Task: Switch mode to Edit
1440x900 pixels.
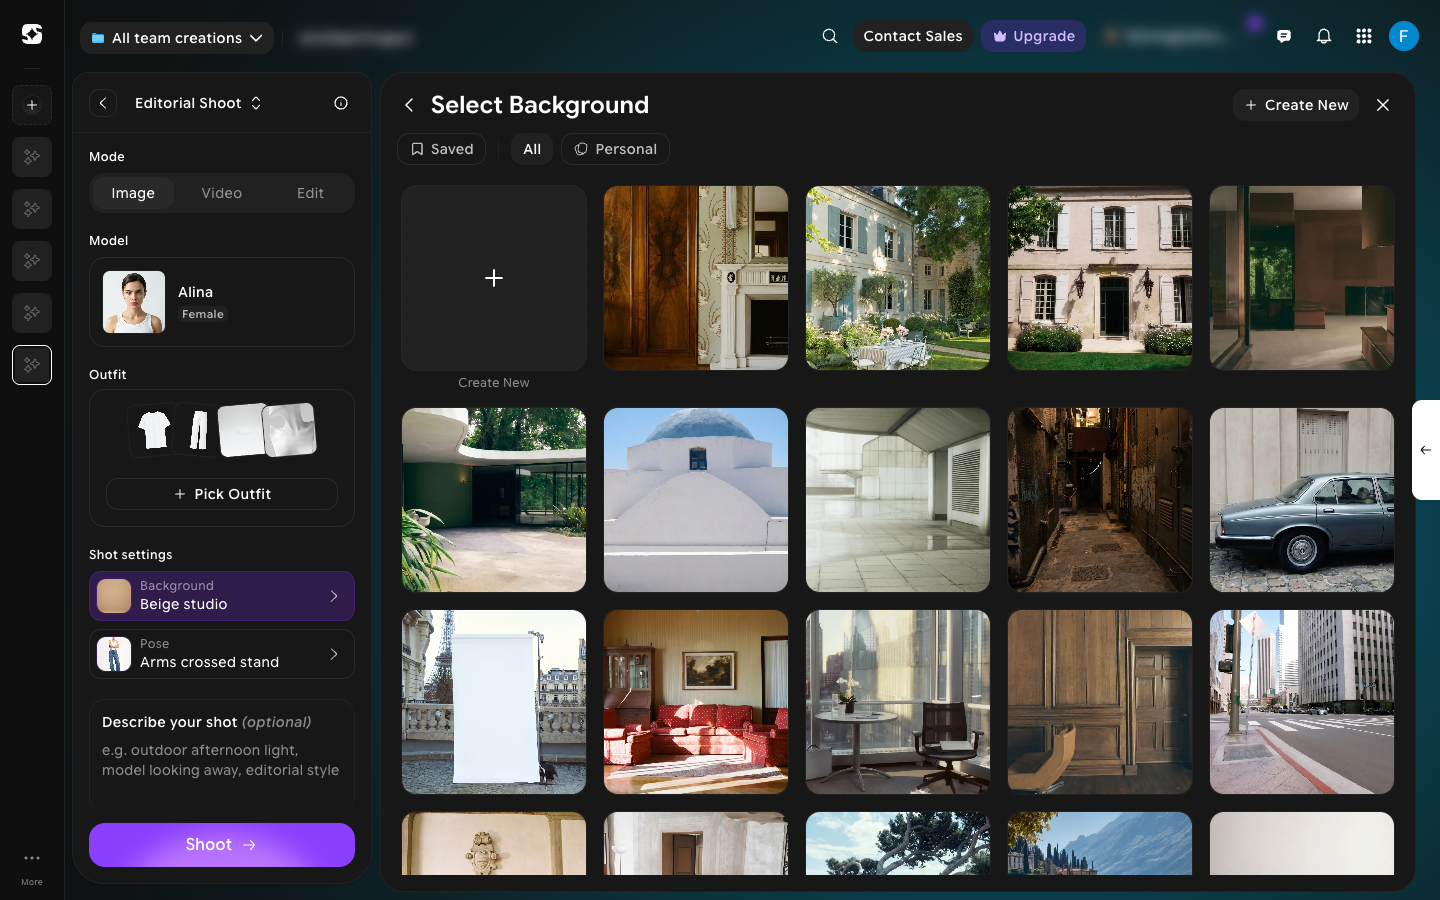Action: click(x=310, y=193)
